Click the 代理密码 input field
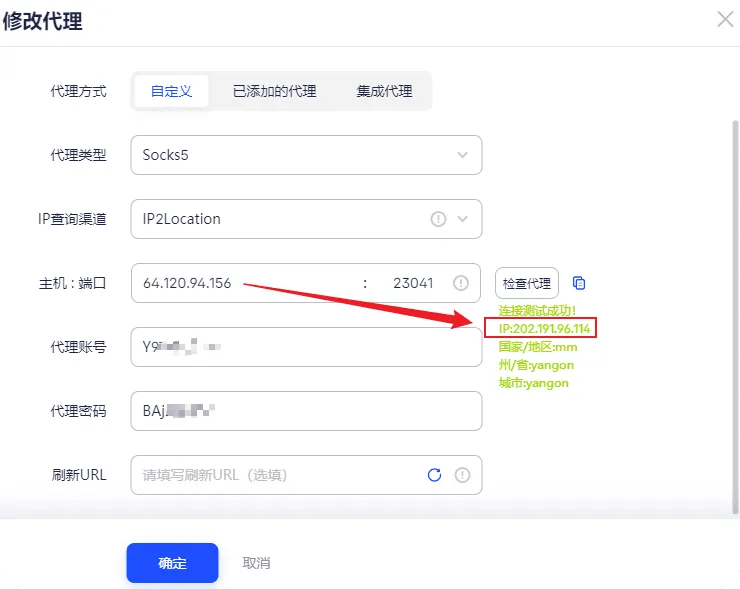The width and height of the screenshot is (740, 589). click(306, 411)
